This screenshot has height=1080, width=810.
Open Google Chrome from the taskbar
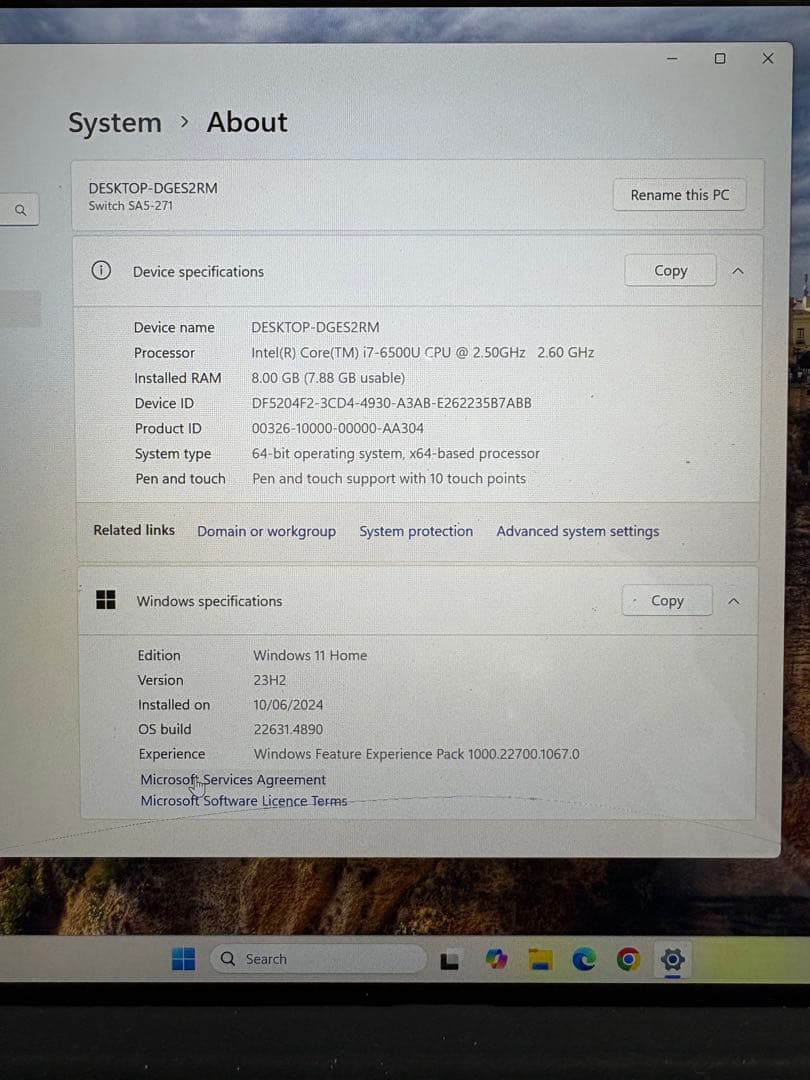tap(628, 958)
